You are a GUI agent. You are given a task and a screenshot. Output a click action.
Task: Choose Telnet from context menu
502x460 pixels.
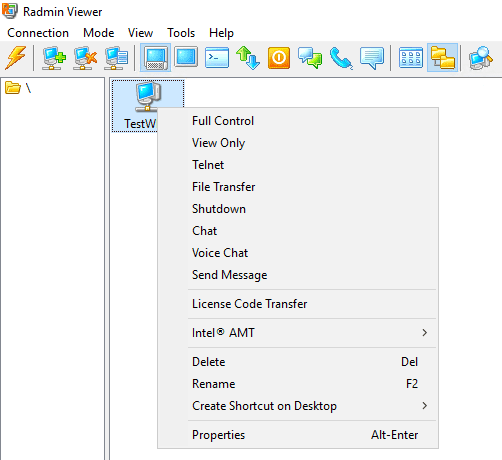click(x=298, y=165)
